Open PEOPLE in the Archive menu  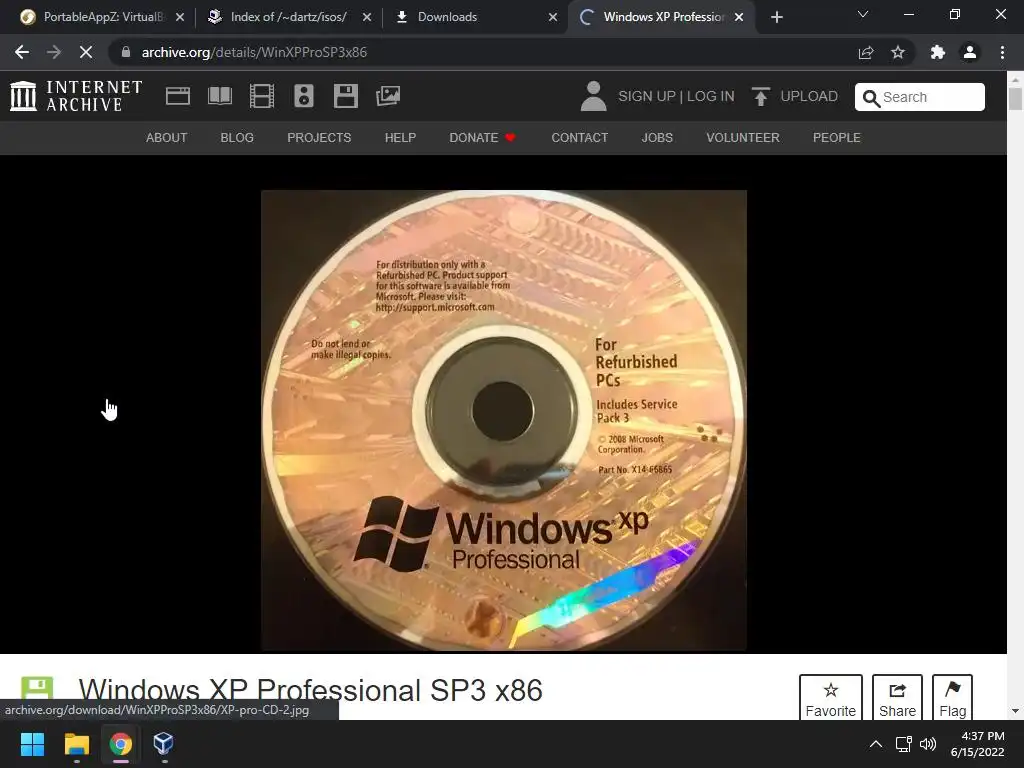click(837, 138)
